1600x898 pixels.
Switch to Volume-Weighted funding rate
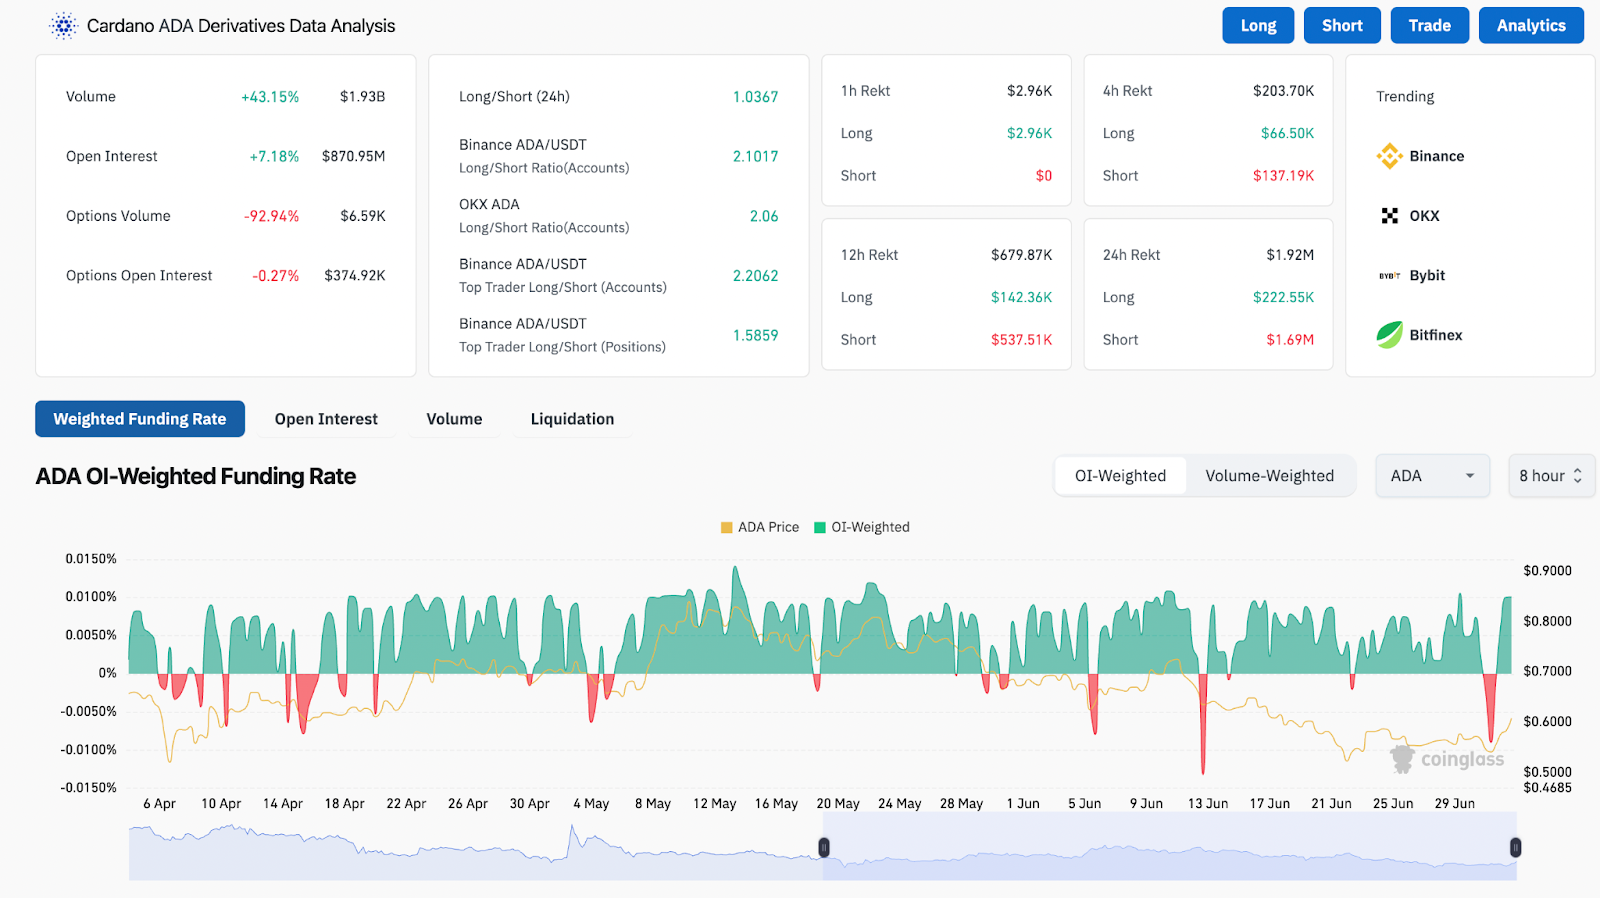tap(1269, 476)
